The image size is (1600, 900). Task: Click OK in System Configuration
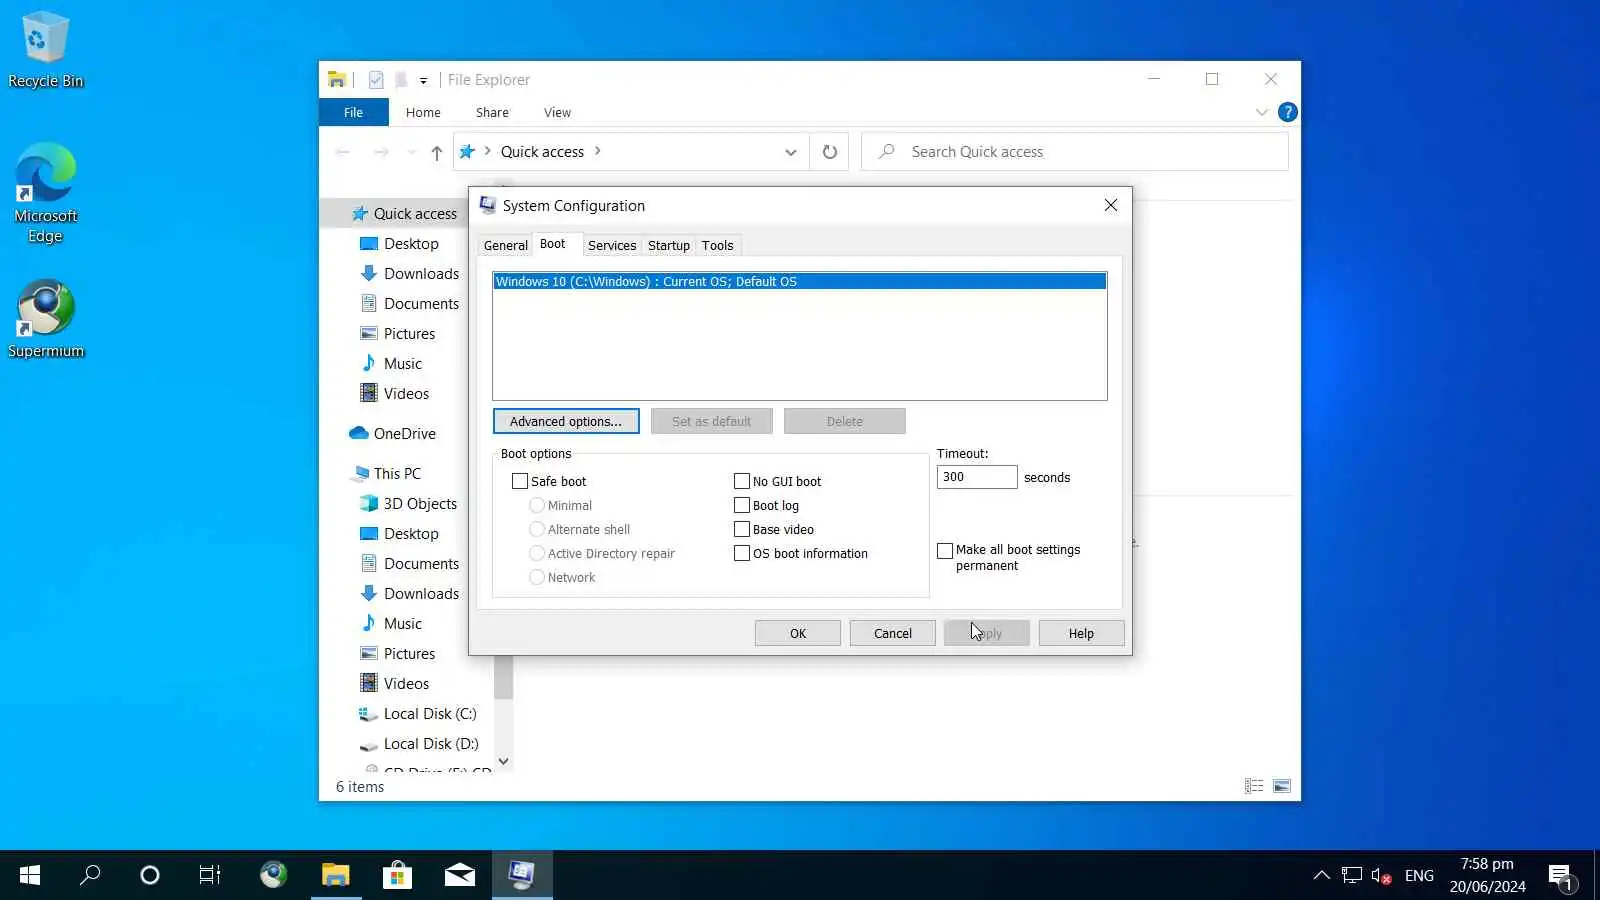point(798,633)
